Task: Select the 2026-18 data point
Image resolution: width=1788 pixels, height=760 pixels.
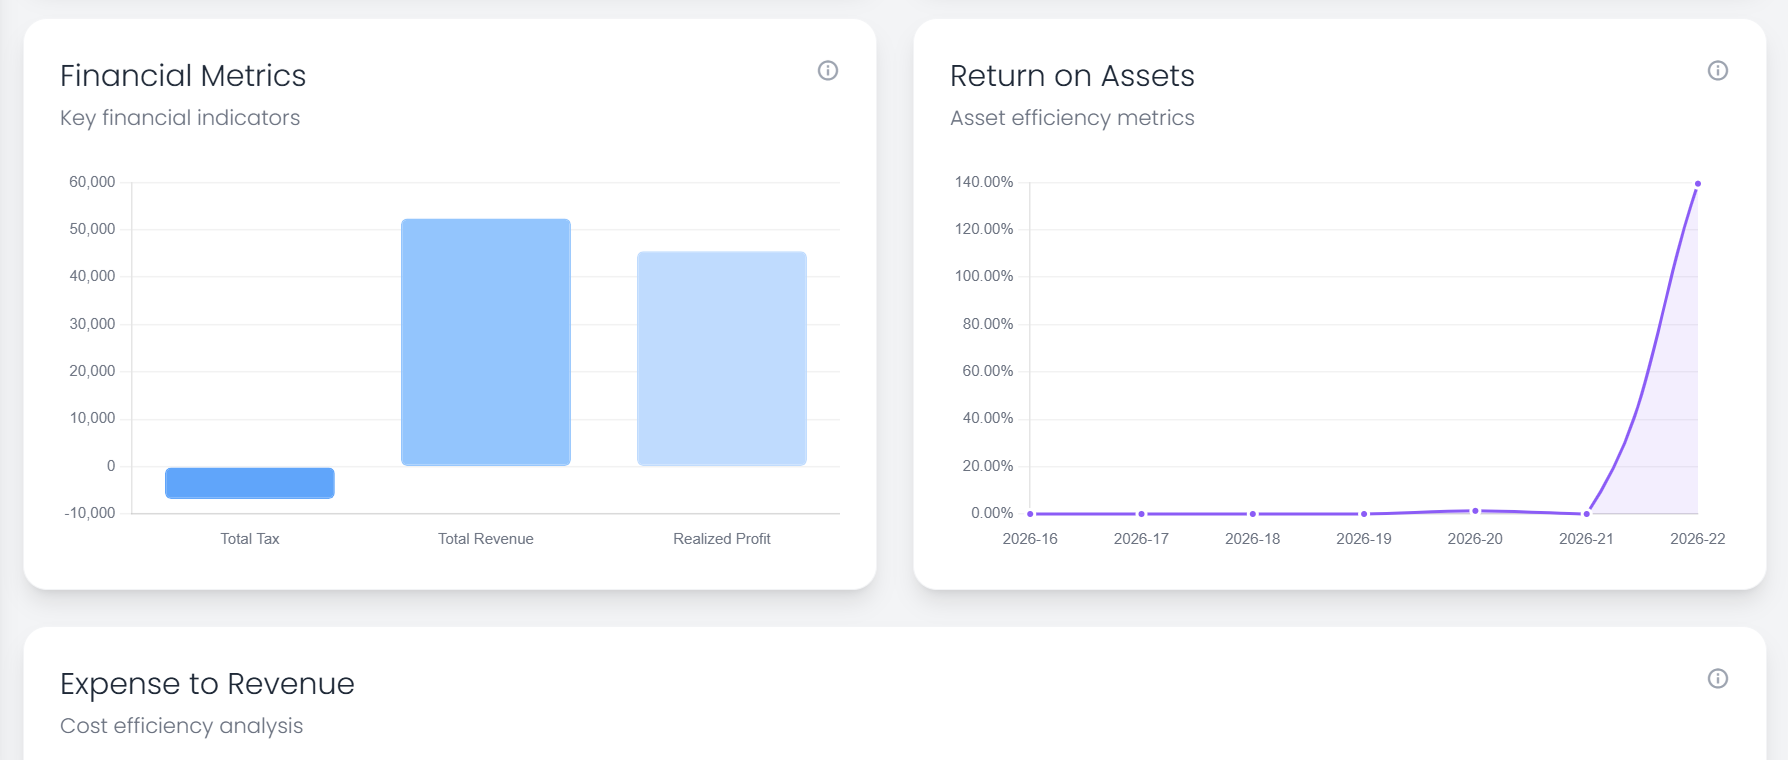Action: pos(1253,514)
